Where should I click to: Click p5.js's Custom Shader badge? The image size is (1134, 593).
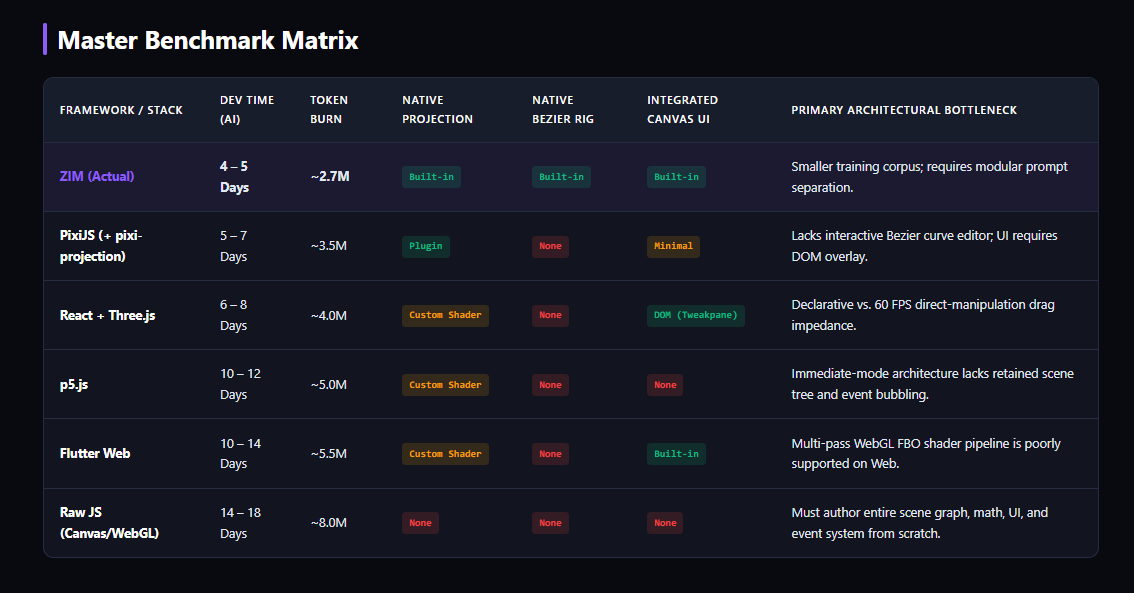pyautogui.click(x=445, y=385)
